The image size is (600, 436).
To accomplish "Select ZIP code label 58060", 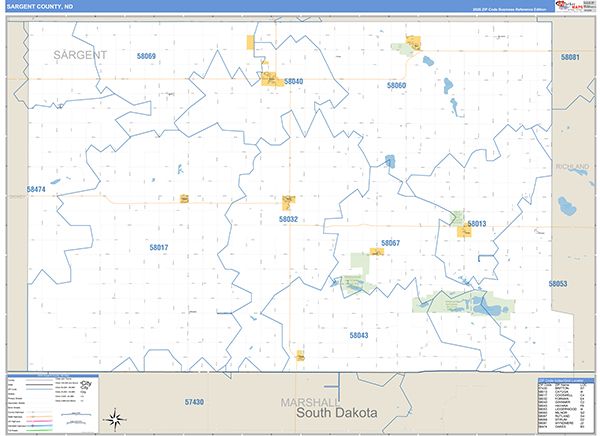I will (x=396, y=85).
